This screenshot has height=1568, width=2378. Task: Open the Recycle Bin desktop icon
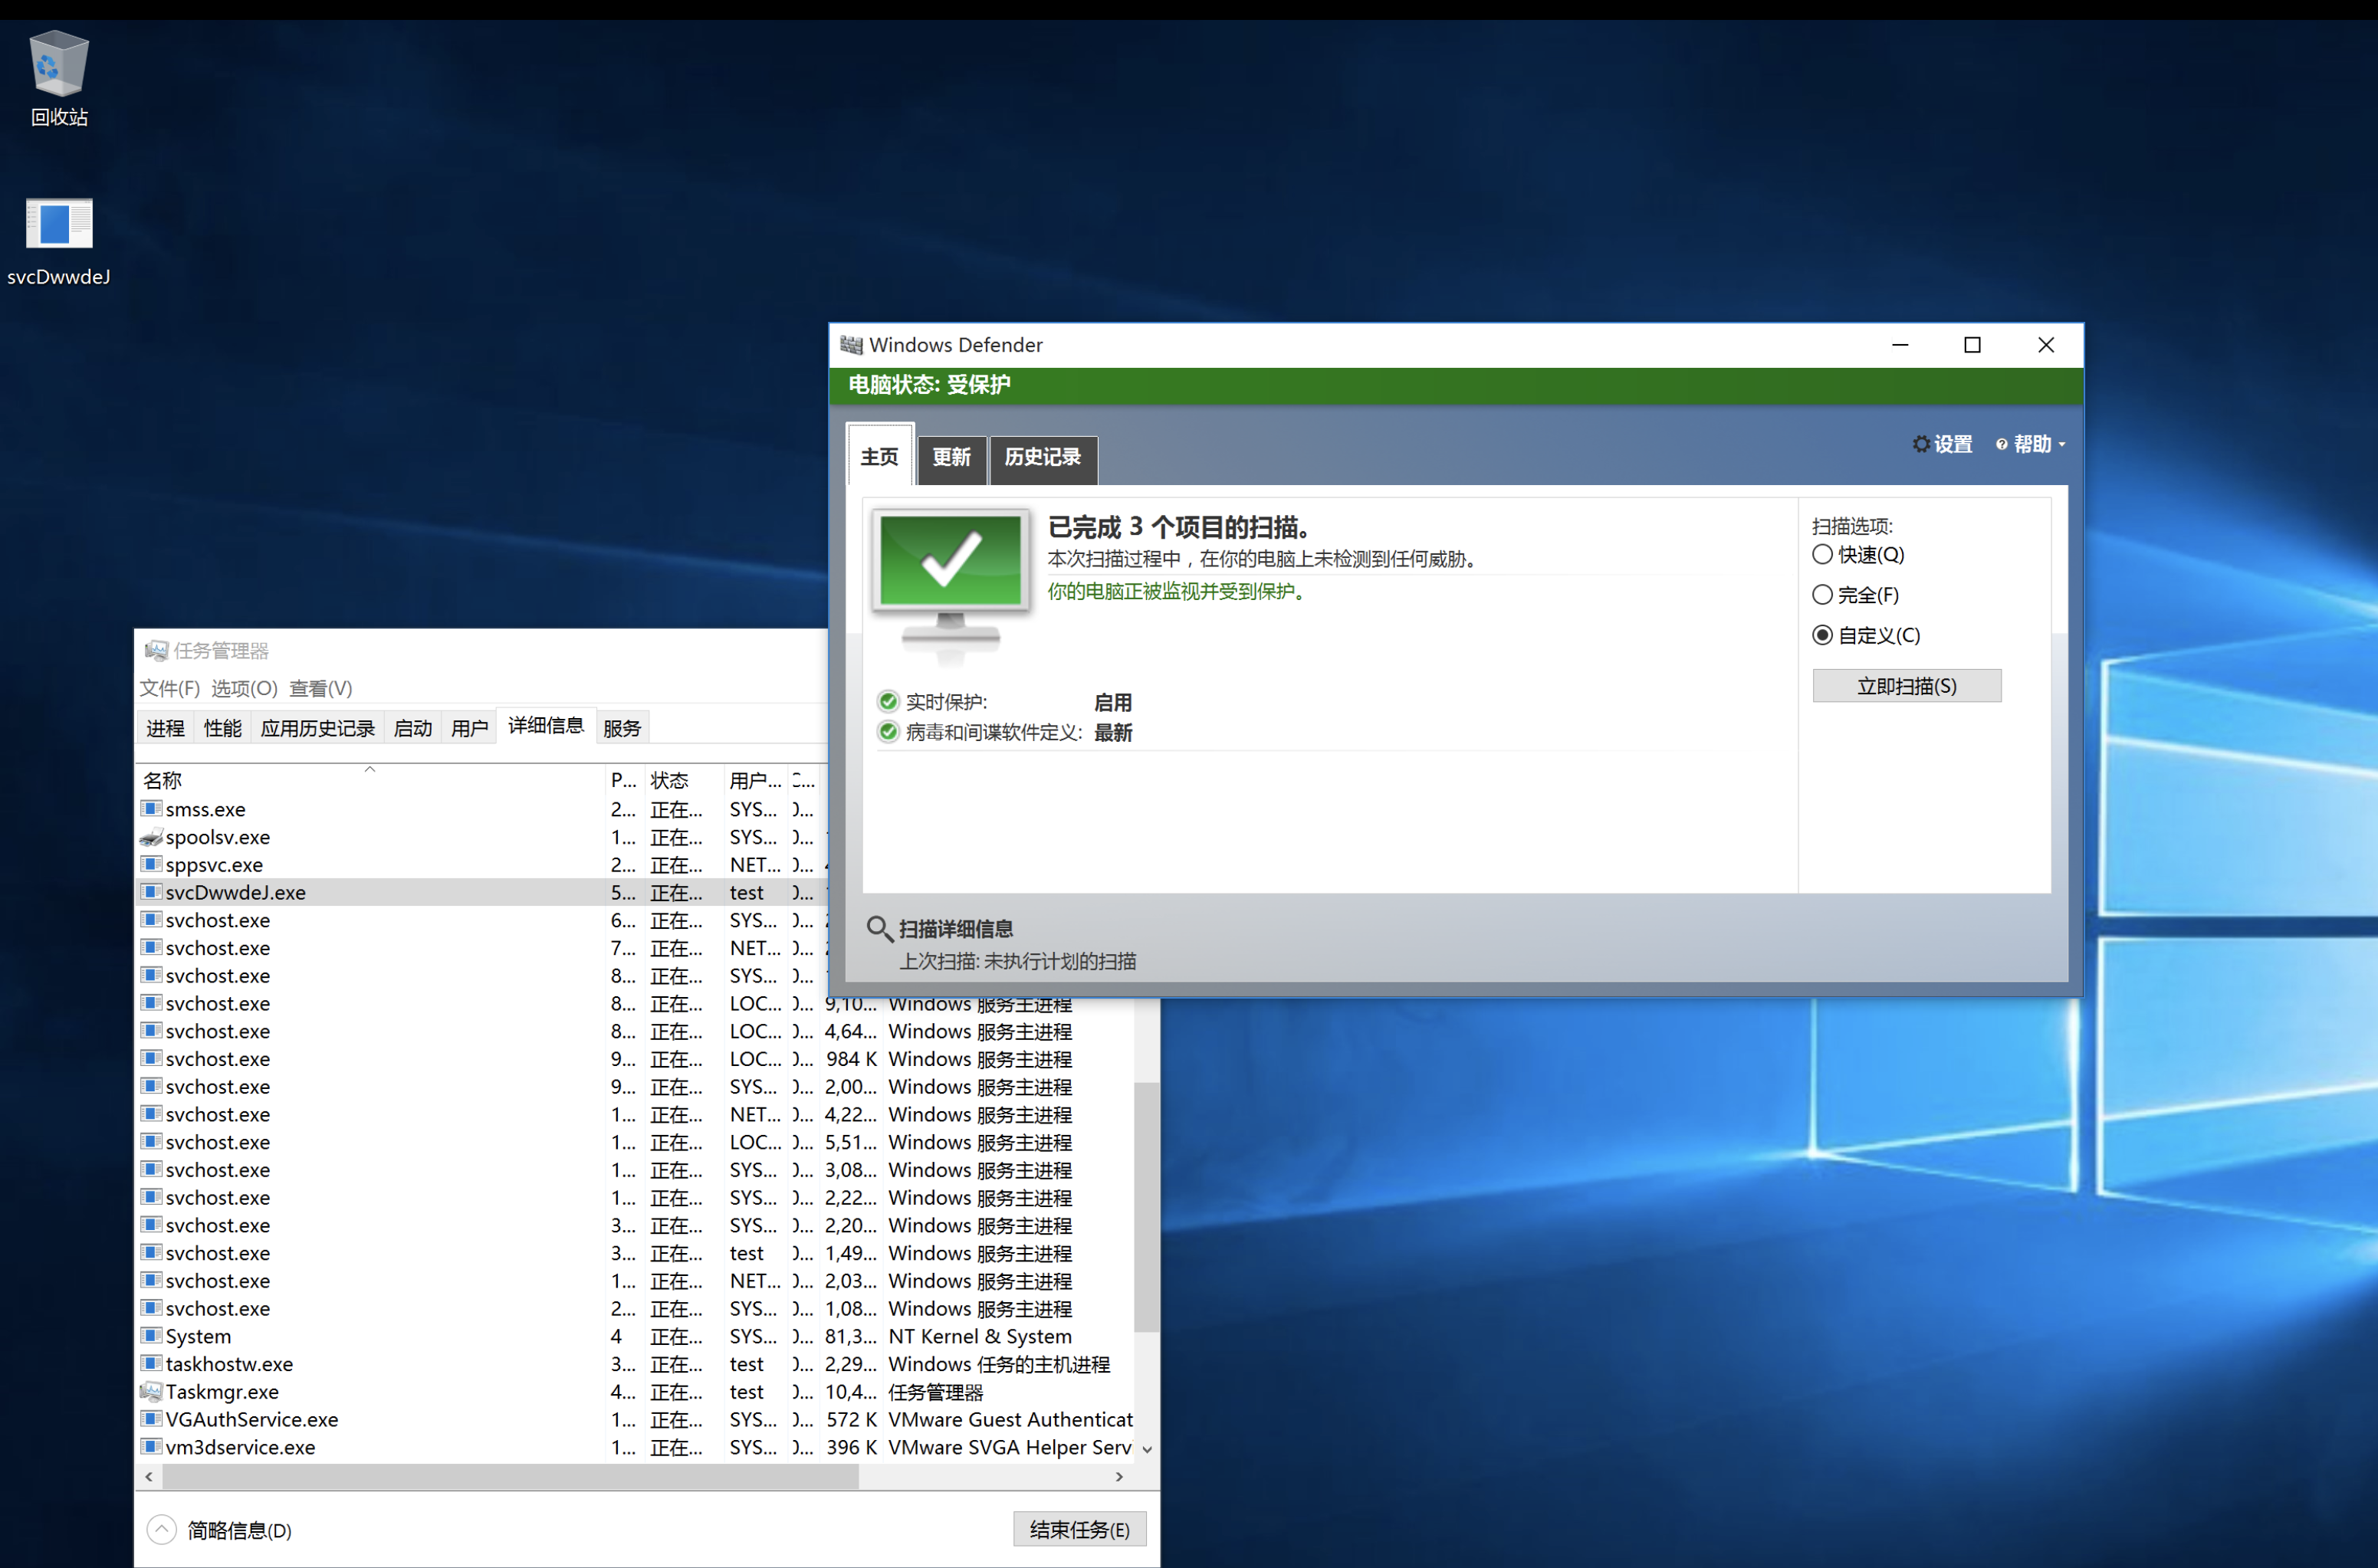(x=58, y=64)
